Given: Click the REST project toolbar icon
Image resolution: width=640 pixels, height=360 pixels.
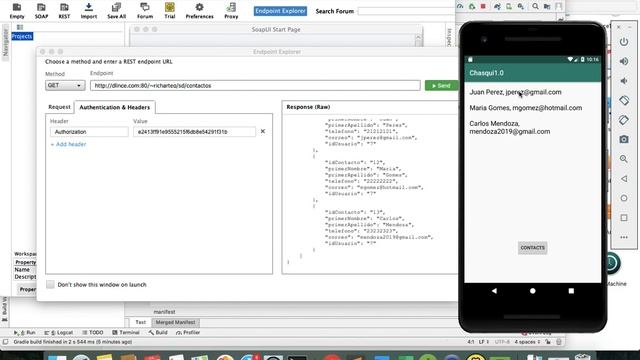Looking at the screenshot, I should (64, 11).
